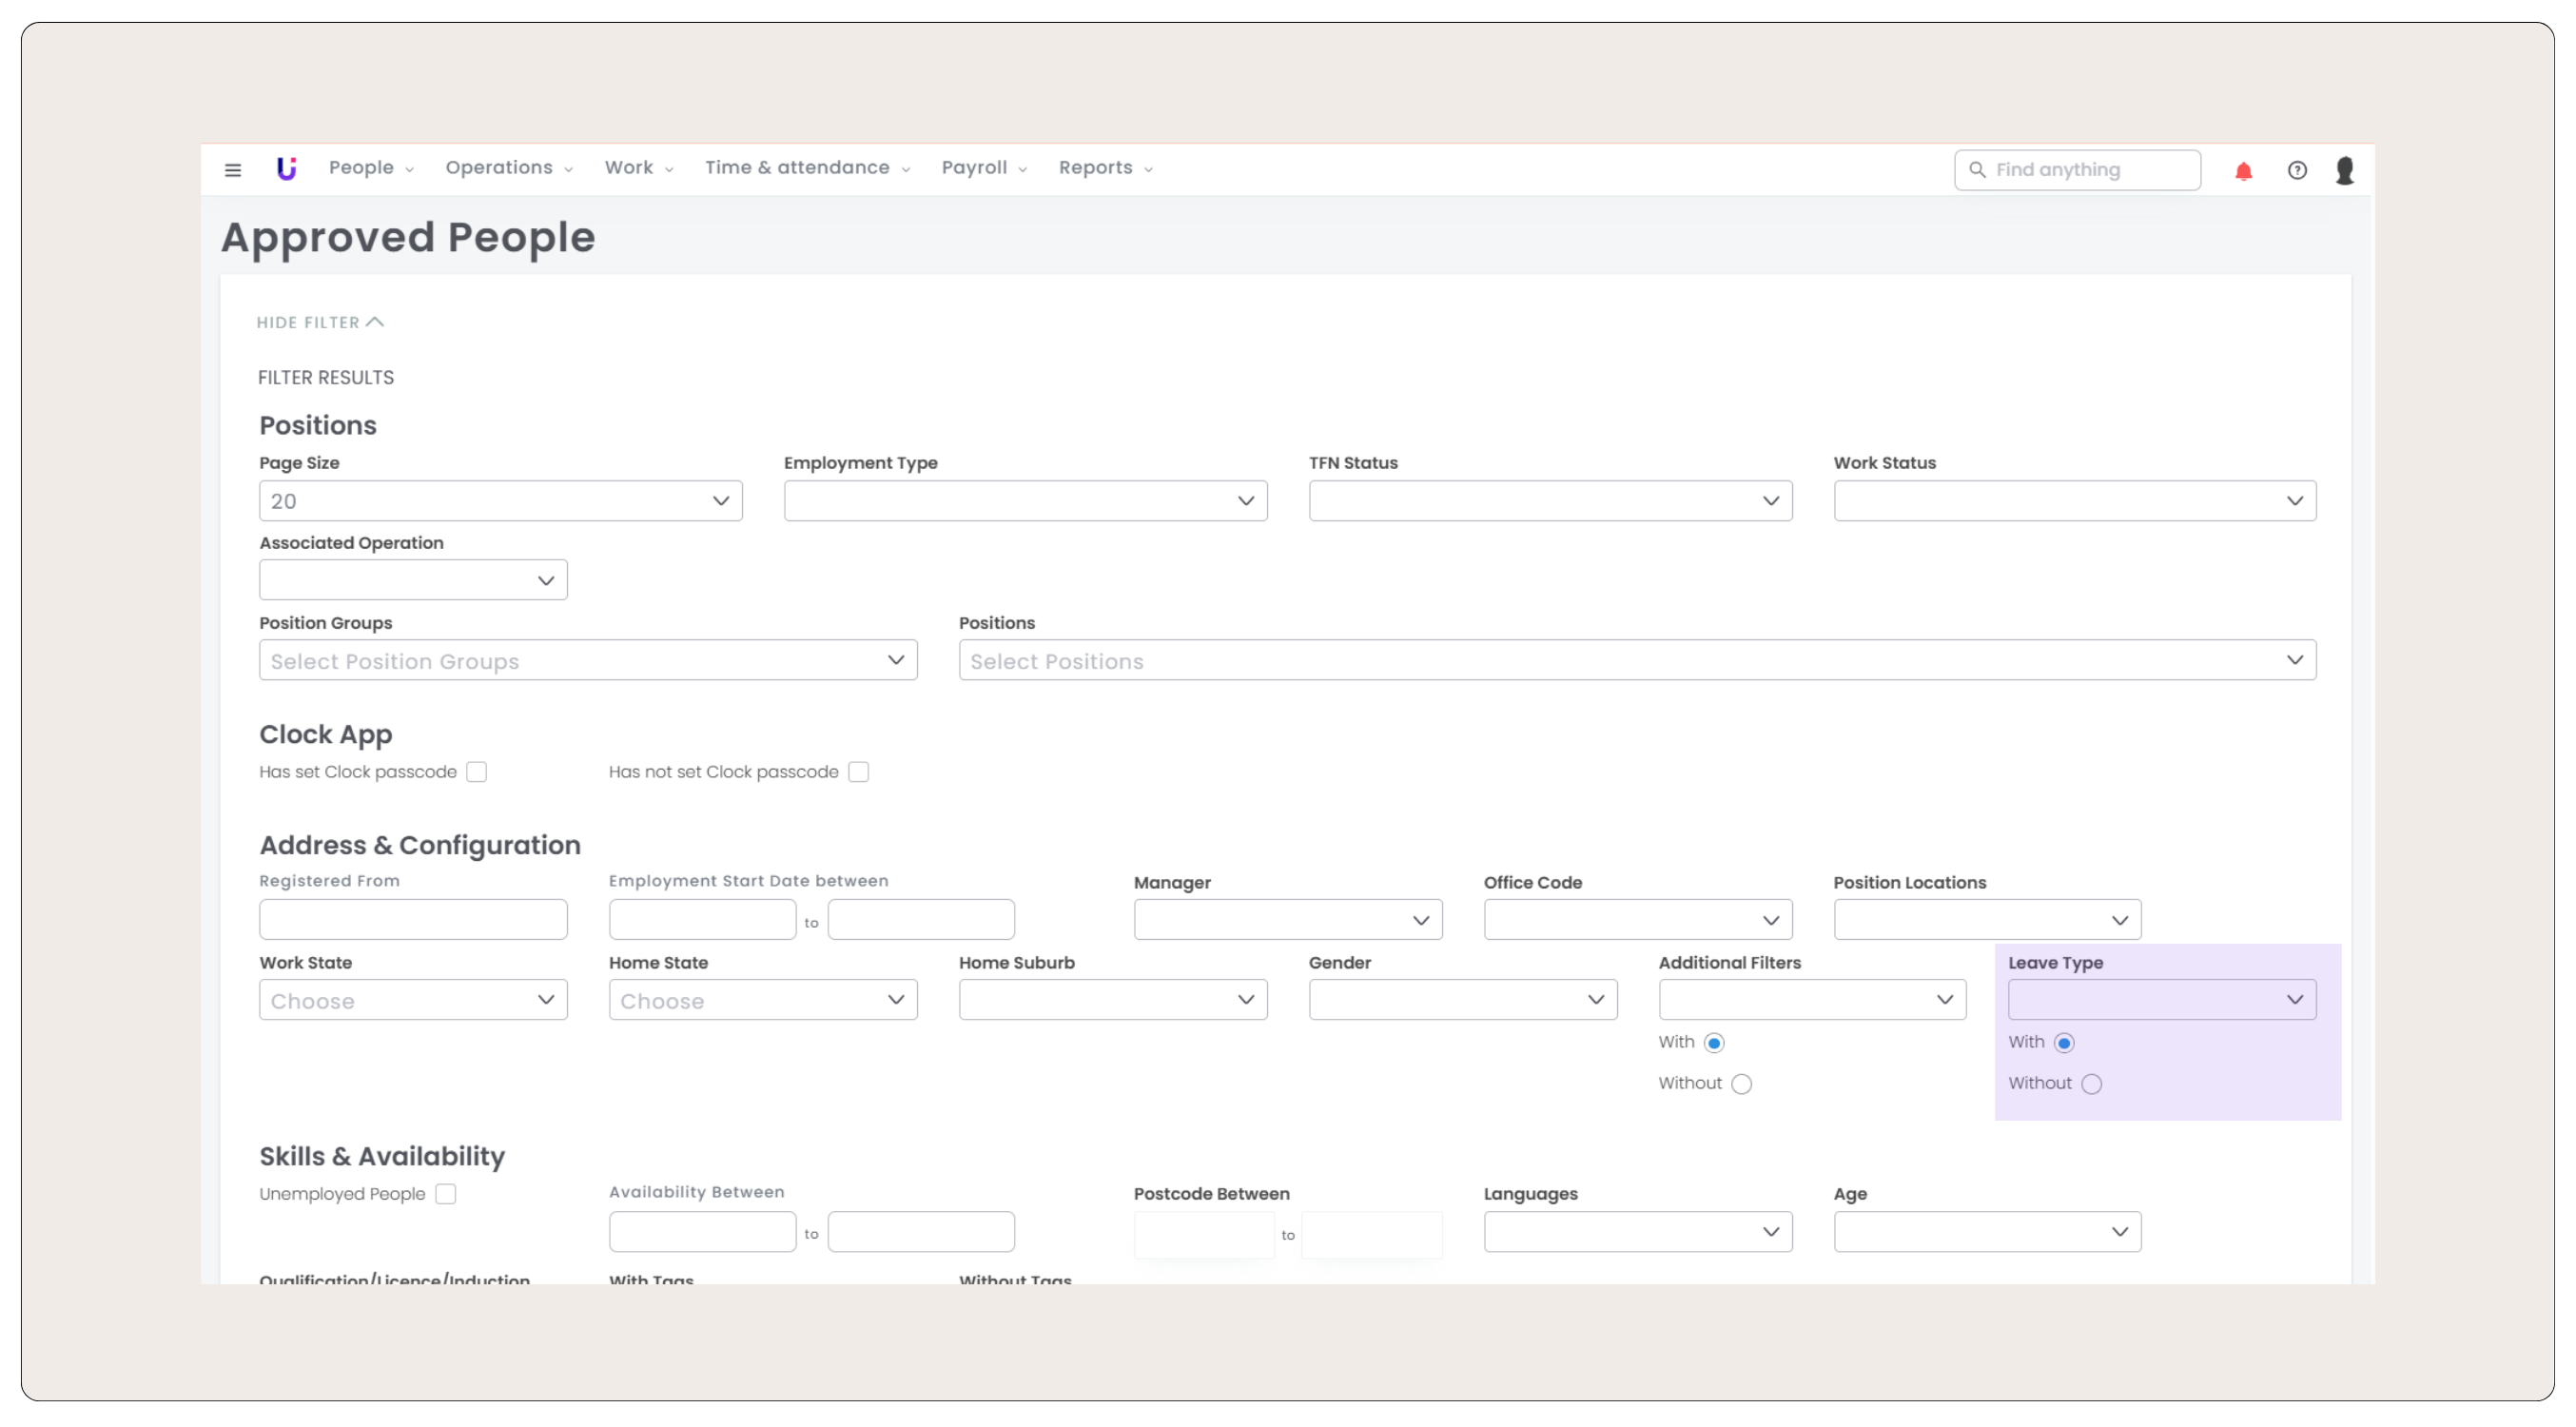The image size is (2576, 1427).
Task: Open the People menu
Action: pyautogui.click(x=371, y=168)
